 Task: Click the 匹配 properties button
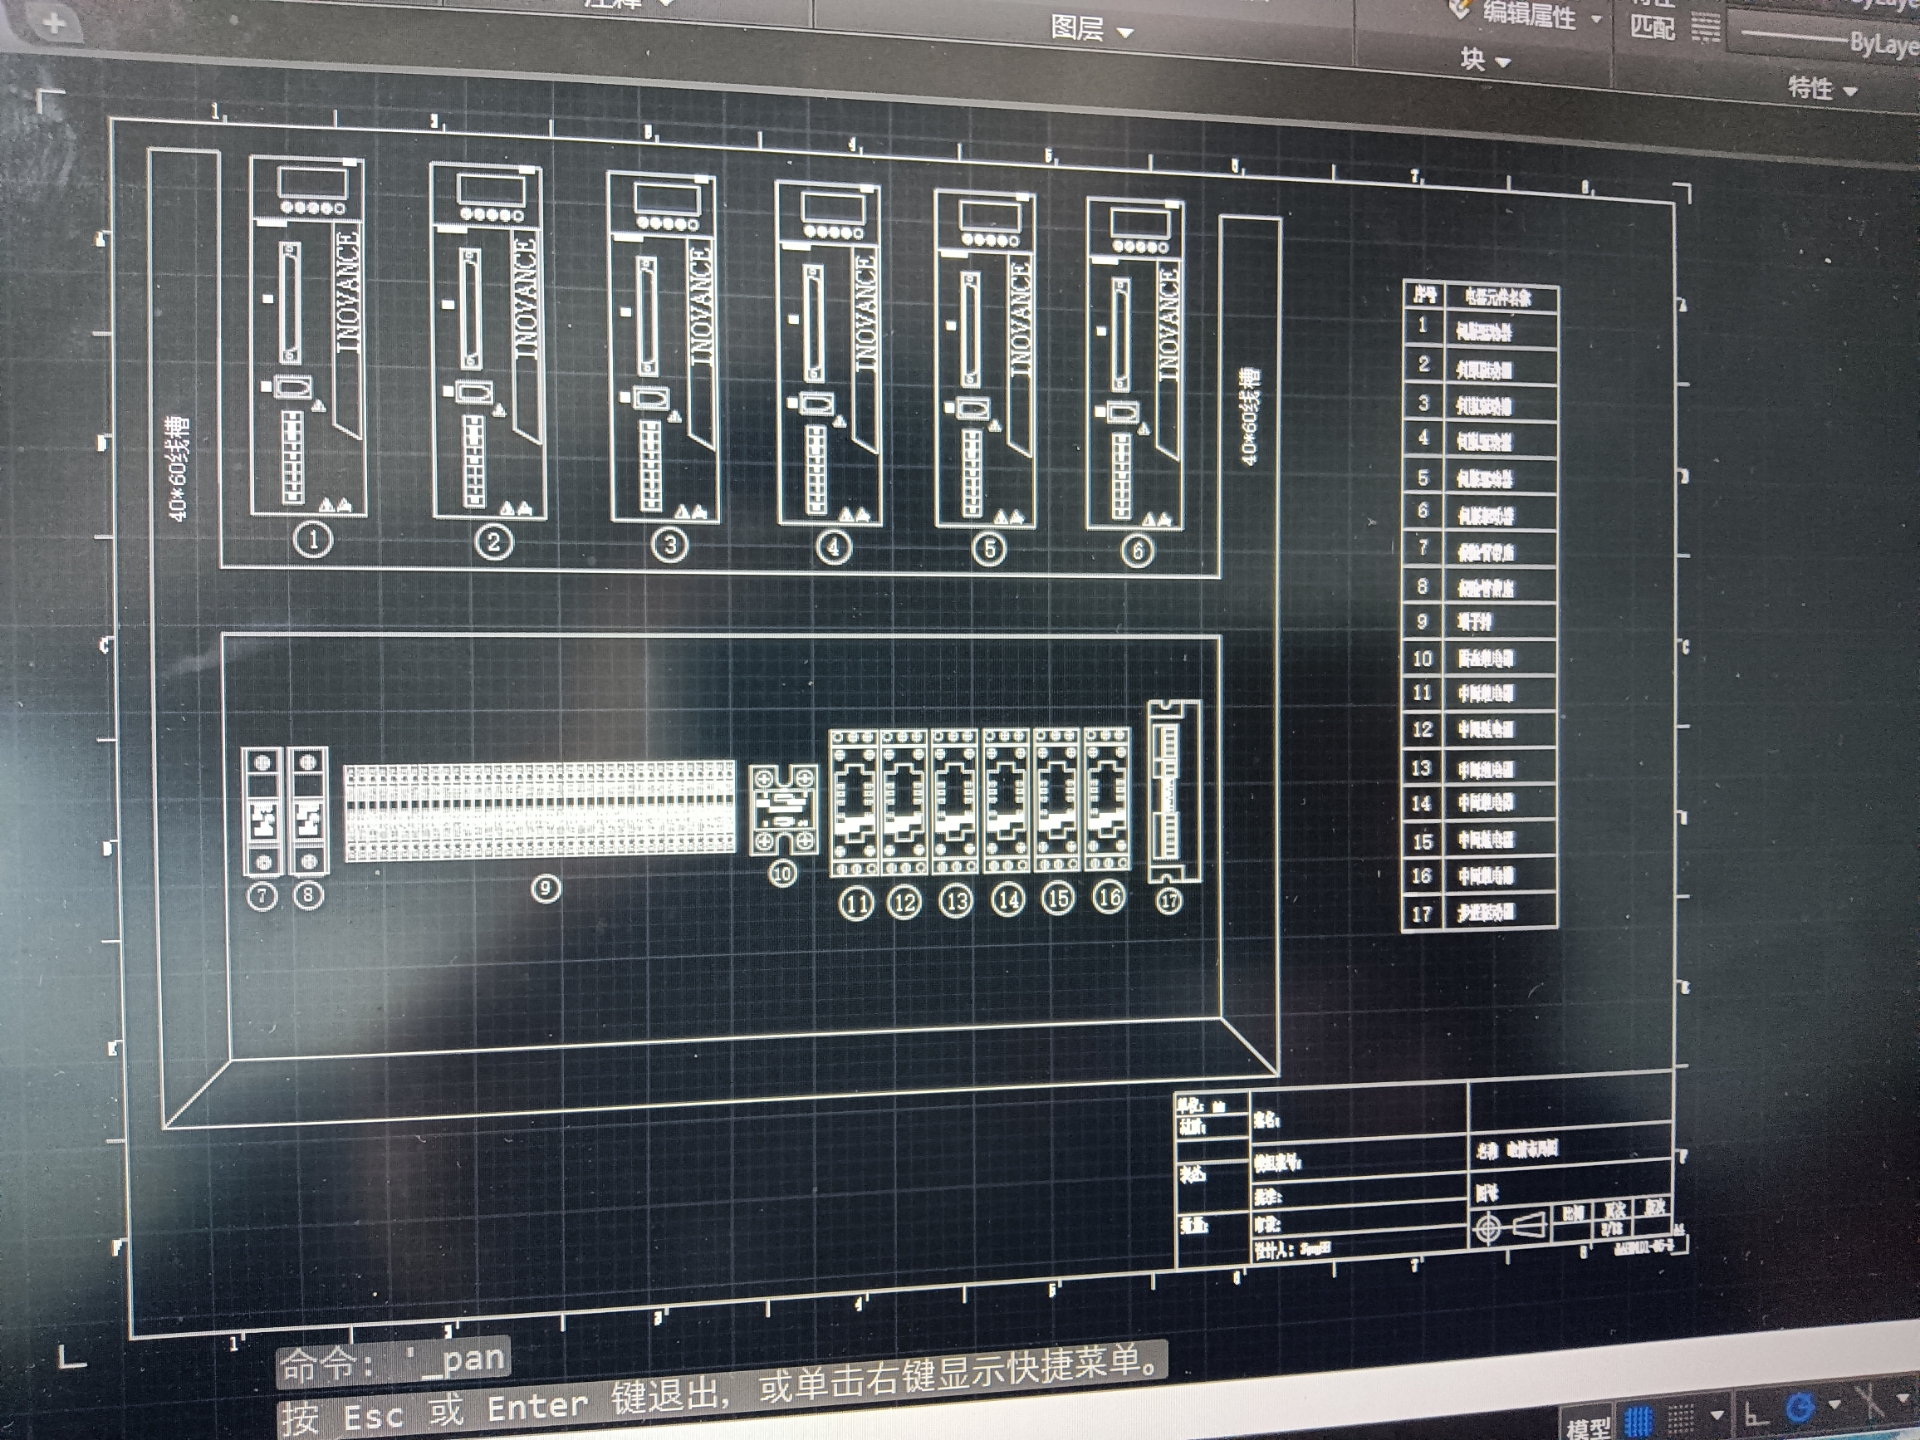click(x=1652, y=28)
